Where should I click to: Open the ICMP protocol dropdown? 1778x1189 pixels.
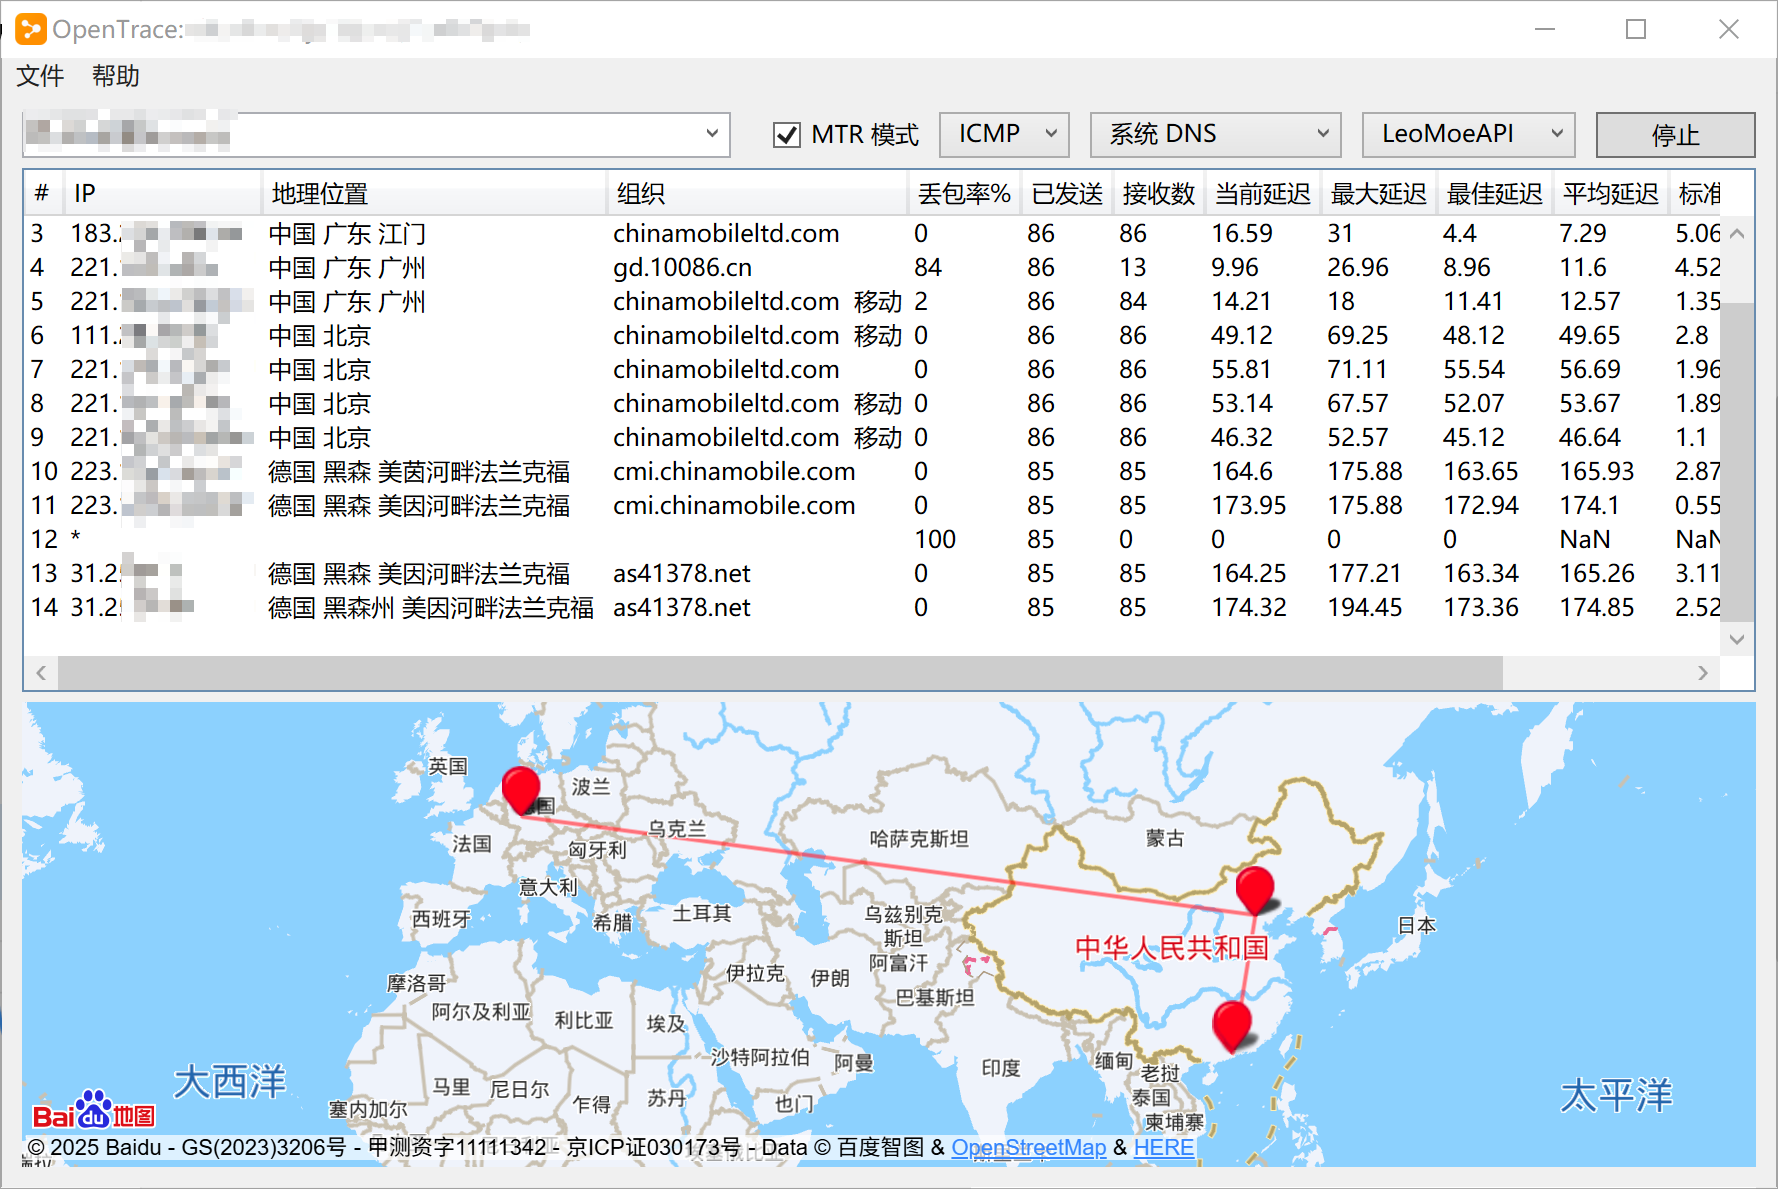point(1004,134)
